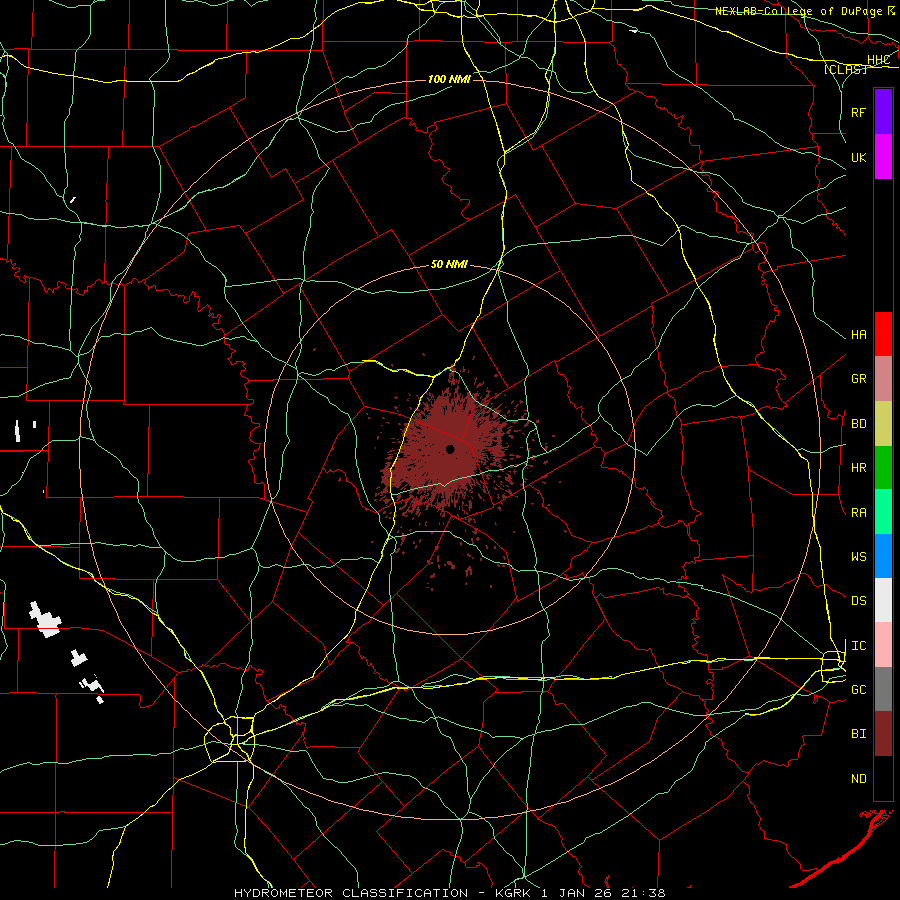Click the black radar site dot

pyautogui.click(x=450, y=449)
